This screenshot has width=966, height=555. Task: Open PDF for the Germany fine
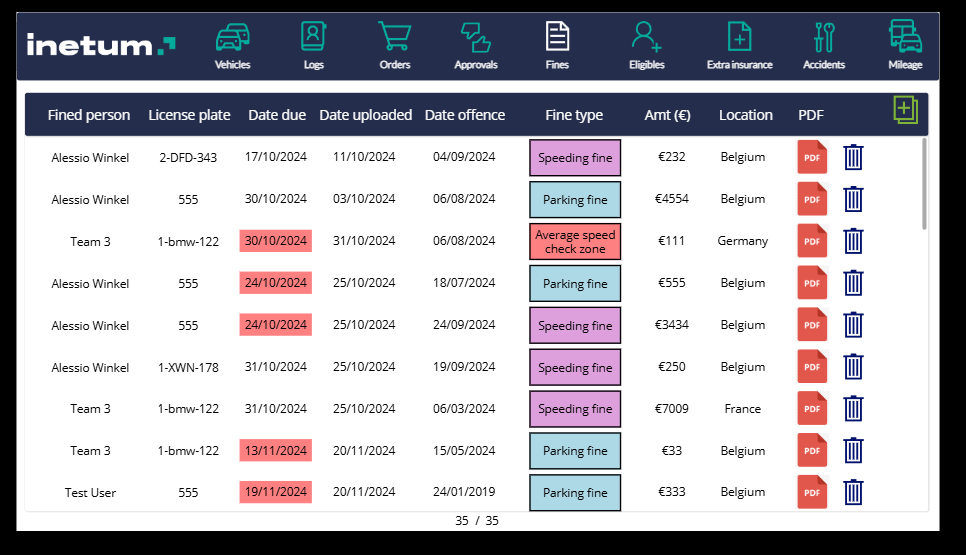pyautogui.click(x=812, y=242)
